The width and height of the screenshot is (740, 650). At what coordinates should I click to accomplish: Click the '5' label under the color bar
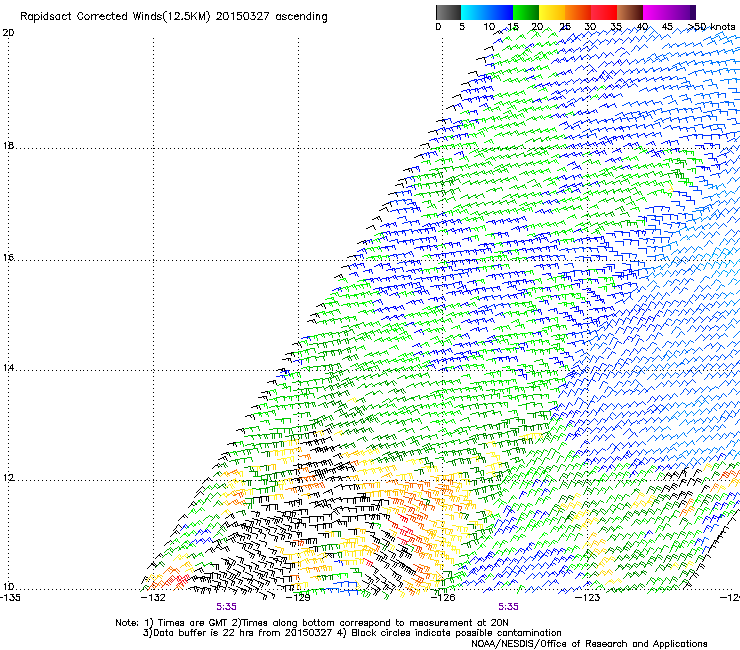(x=462, y=27)
